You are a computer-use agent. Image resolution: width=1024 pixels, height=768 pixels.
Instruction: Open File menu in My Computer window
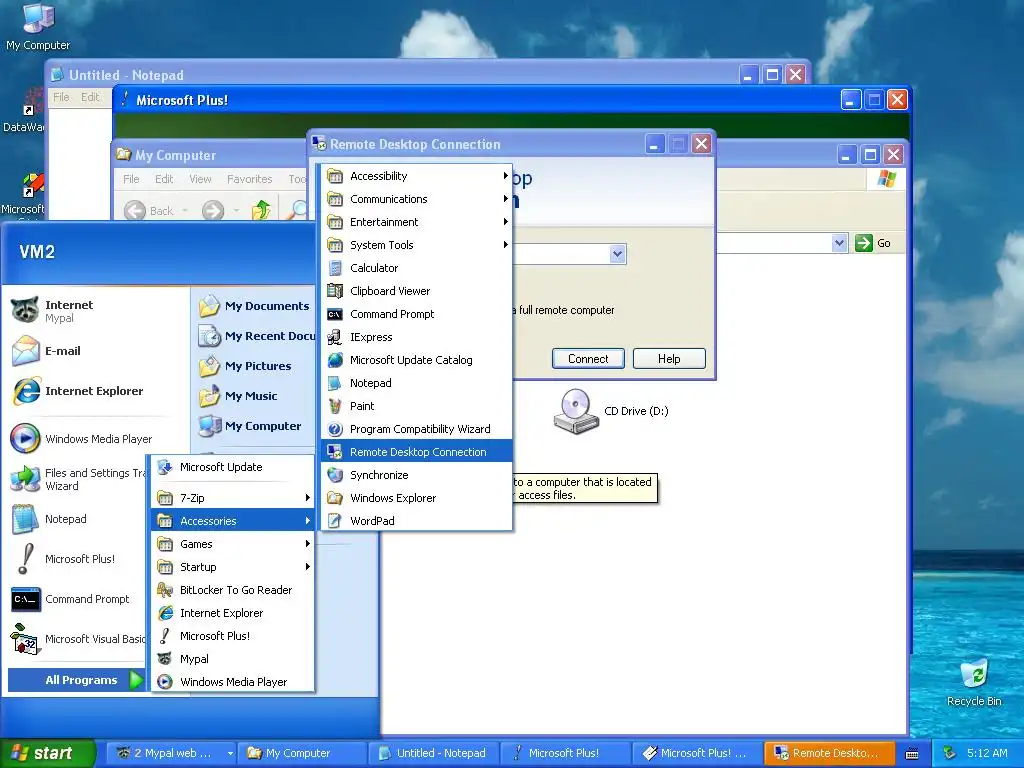click(x=131, y=179)
